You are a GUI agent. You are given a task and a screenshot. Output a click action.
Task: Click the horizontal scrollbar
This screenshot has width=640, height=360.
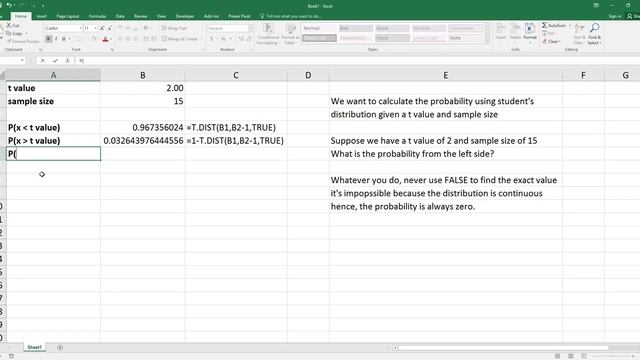pyautogui.click(x=503, y=348)
